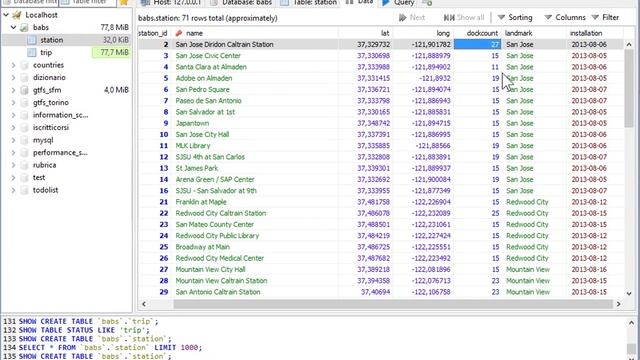Click the new query tab icon

coord(427,2)
